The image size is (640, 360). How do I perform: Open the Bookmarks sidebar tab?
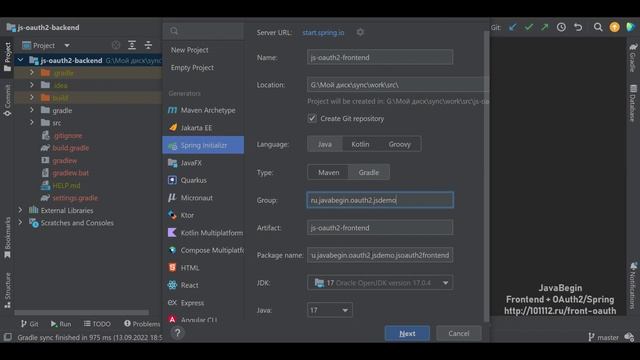[x=7, y=238]
